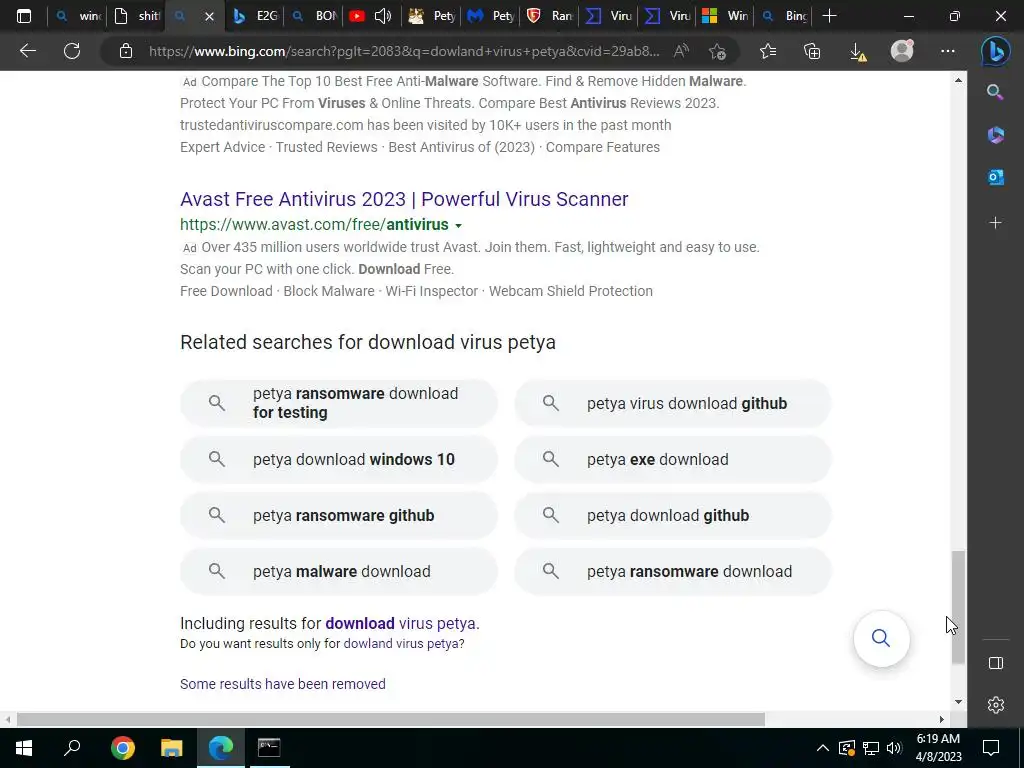Image resolution: width=1024 pixels, height=768 pixels.
Task: Open the Windows Start menu
Action: tap(24, 747)
